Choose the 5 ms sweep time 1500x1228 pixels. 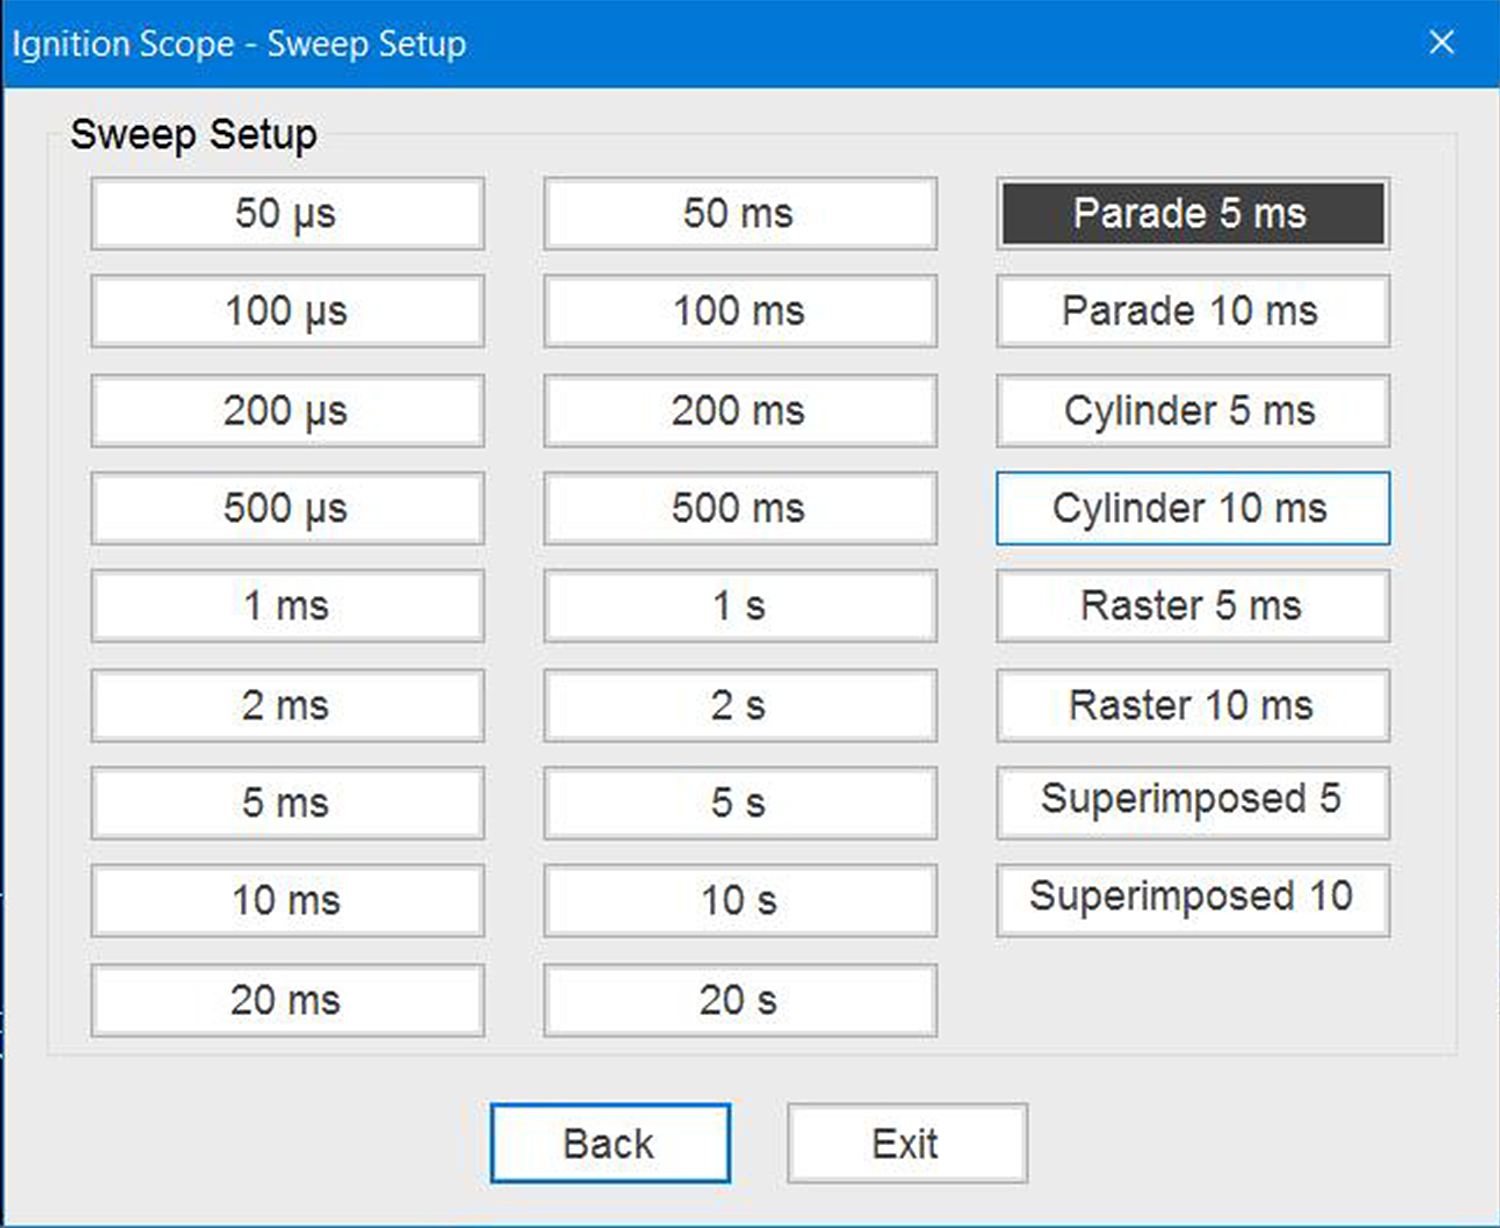point(287,802)
